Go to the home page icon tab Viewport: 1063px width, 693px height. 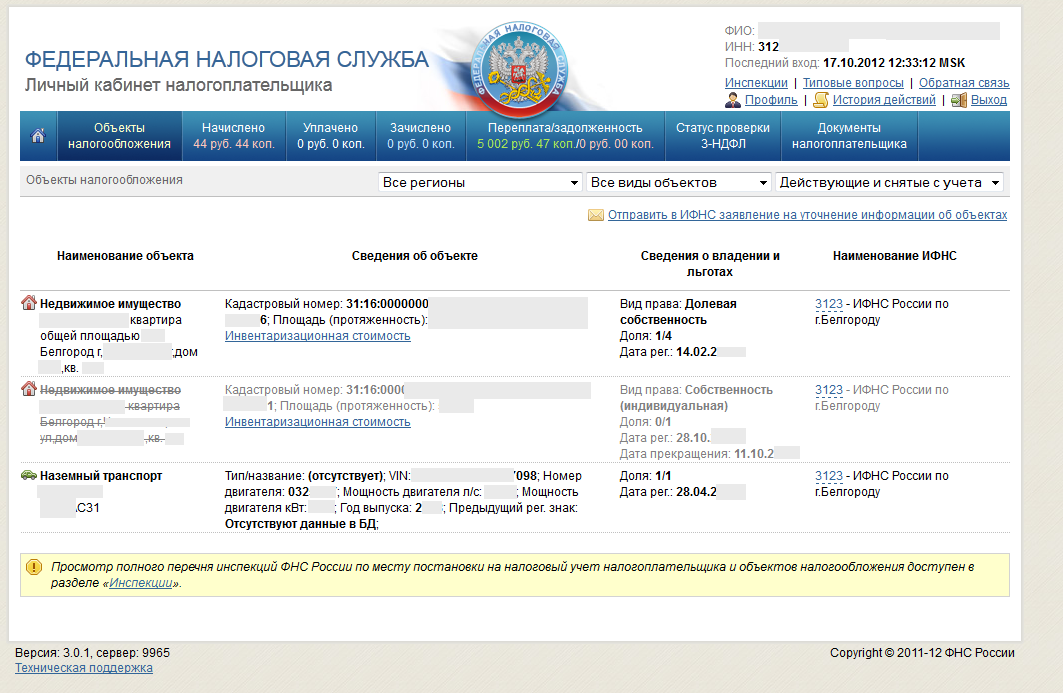[x=39, y=136]
